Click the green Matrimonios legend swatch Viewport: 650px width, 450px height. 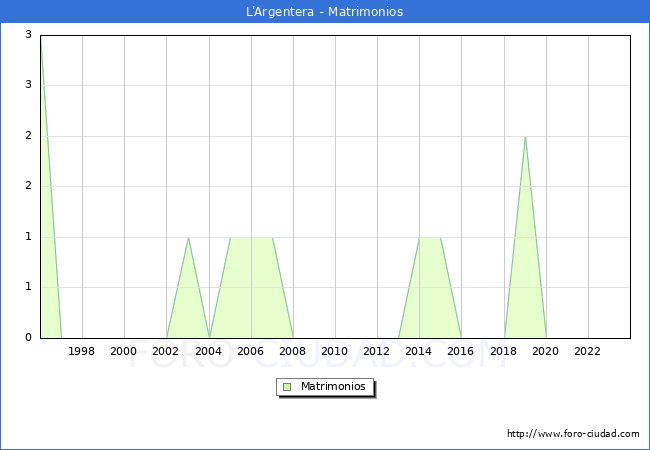click(x=287, y=387)
